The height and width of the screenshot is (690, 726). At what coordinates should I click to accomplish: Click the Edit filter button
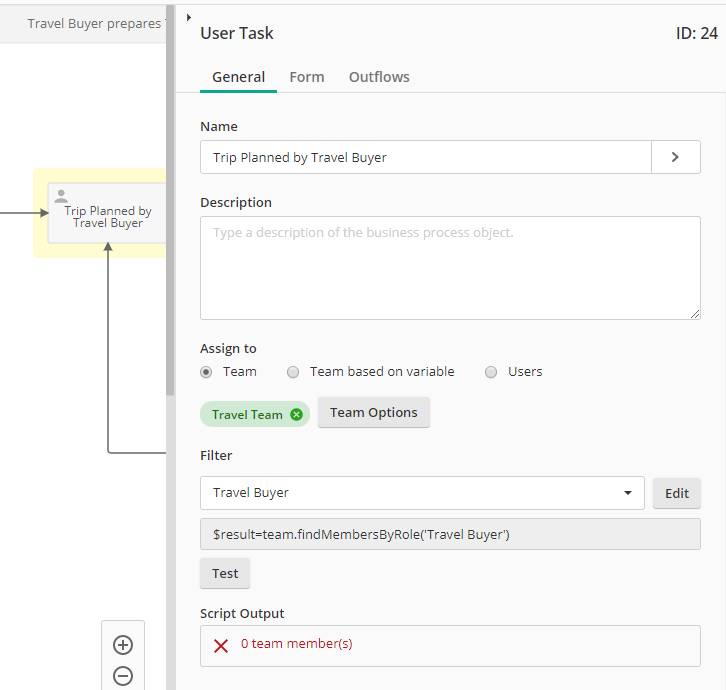pos(677,493)
